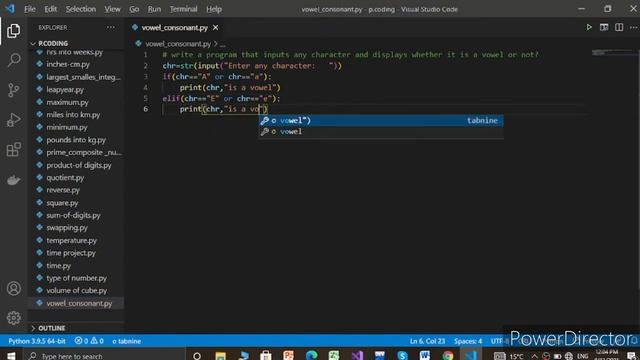Open volume of cube.py file
Viewport: 640px width, 360px height.
point(77,290)
